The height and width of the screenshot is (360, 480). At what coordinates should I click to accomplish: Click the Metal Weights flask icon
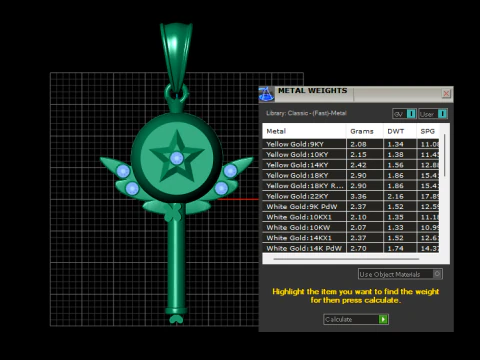click(x=266, y=94)
